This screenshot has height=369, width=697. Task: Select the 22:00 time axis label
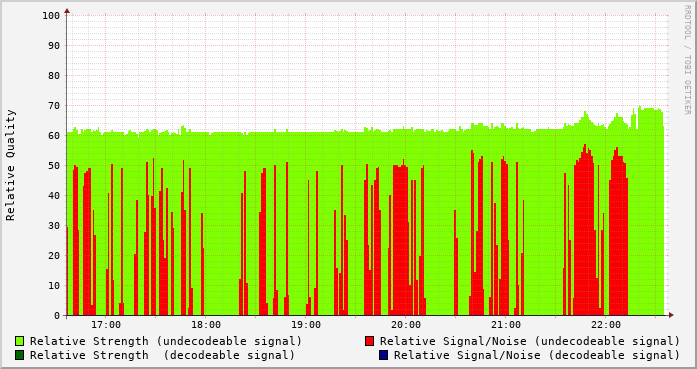(606, 325)
